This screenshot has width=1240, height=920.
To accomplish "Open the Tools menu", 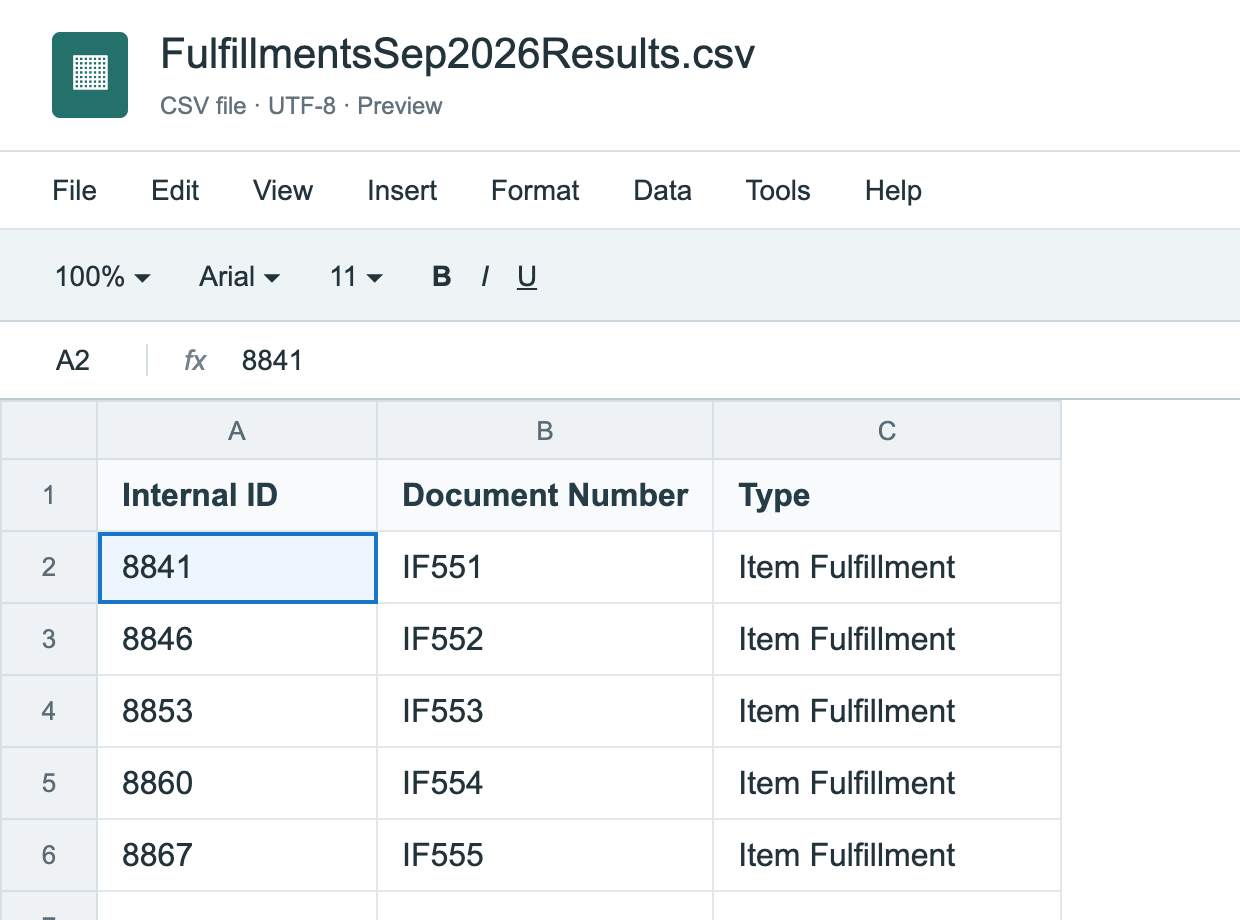I will pos(778,190).
